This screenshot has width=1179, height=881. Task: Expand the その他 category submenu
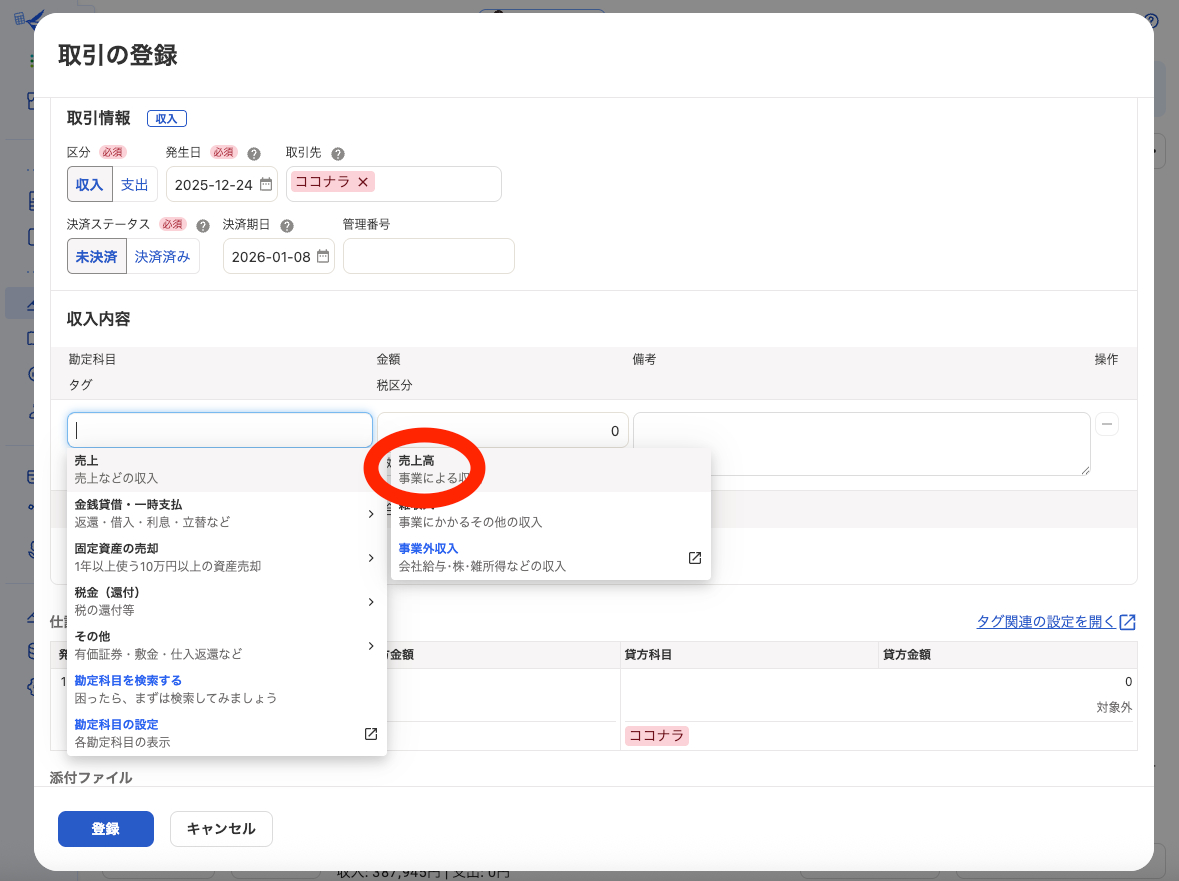tap(226, 645)
